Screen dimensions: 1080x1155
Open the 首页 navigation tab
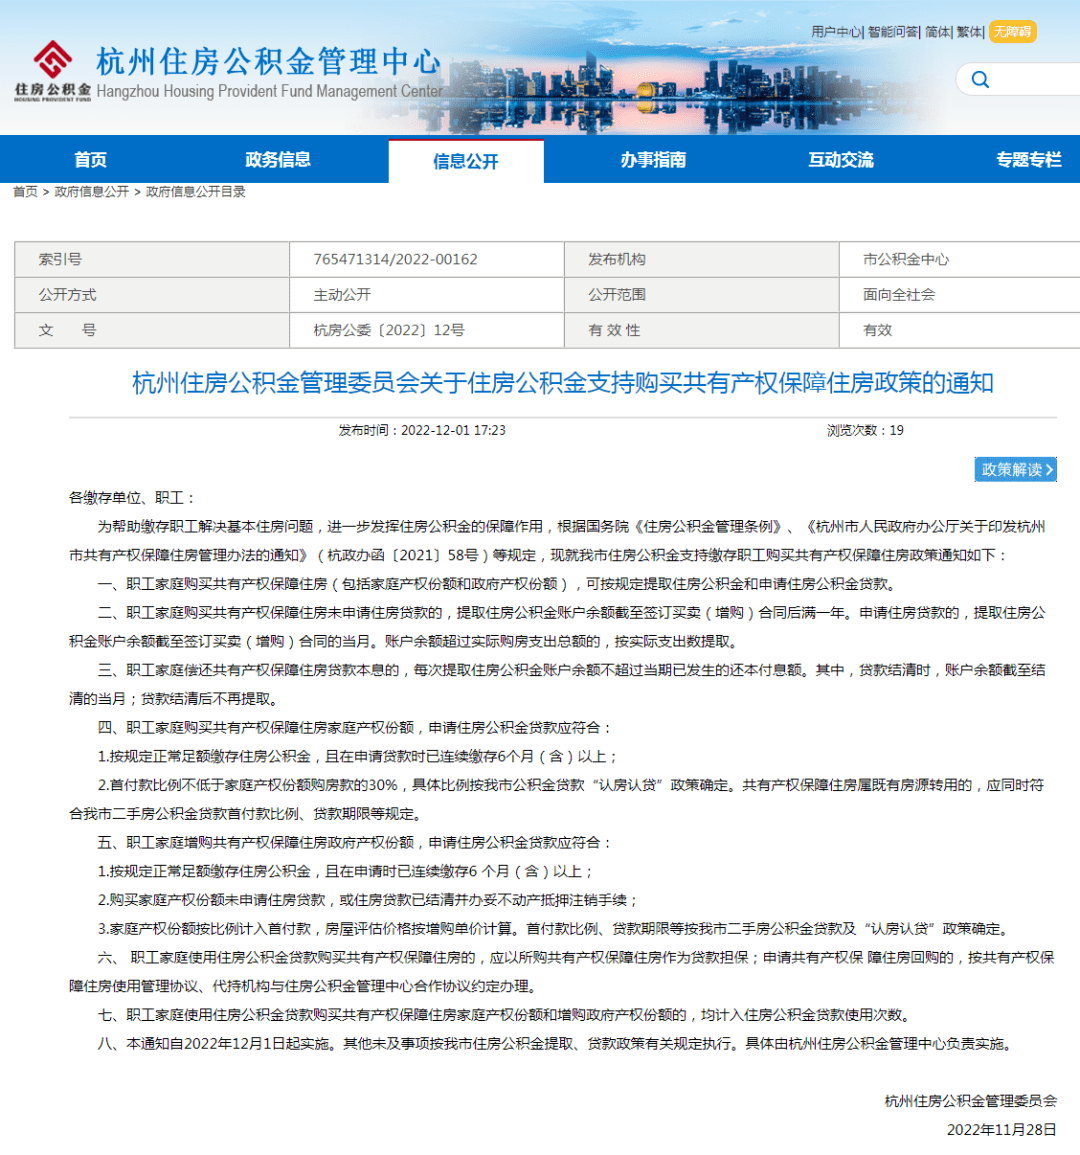click(90, 160)
